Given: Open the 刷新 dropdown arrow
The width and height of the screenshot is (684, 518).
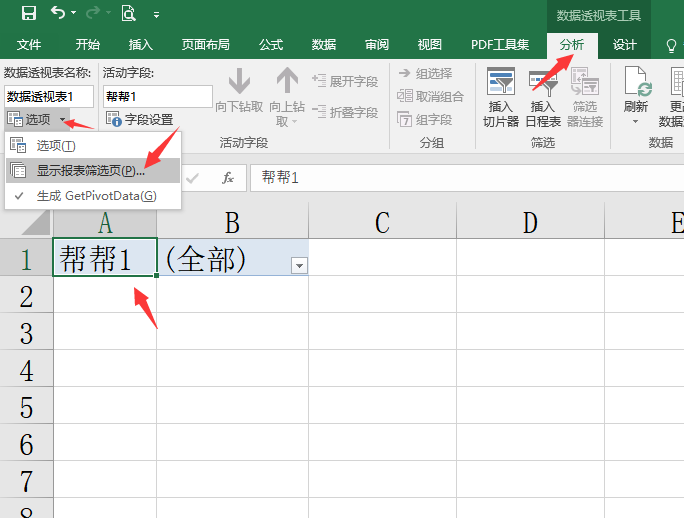Looking at the screenshot, I should click(x=635, y=121).
